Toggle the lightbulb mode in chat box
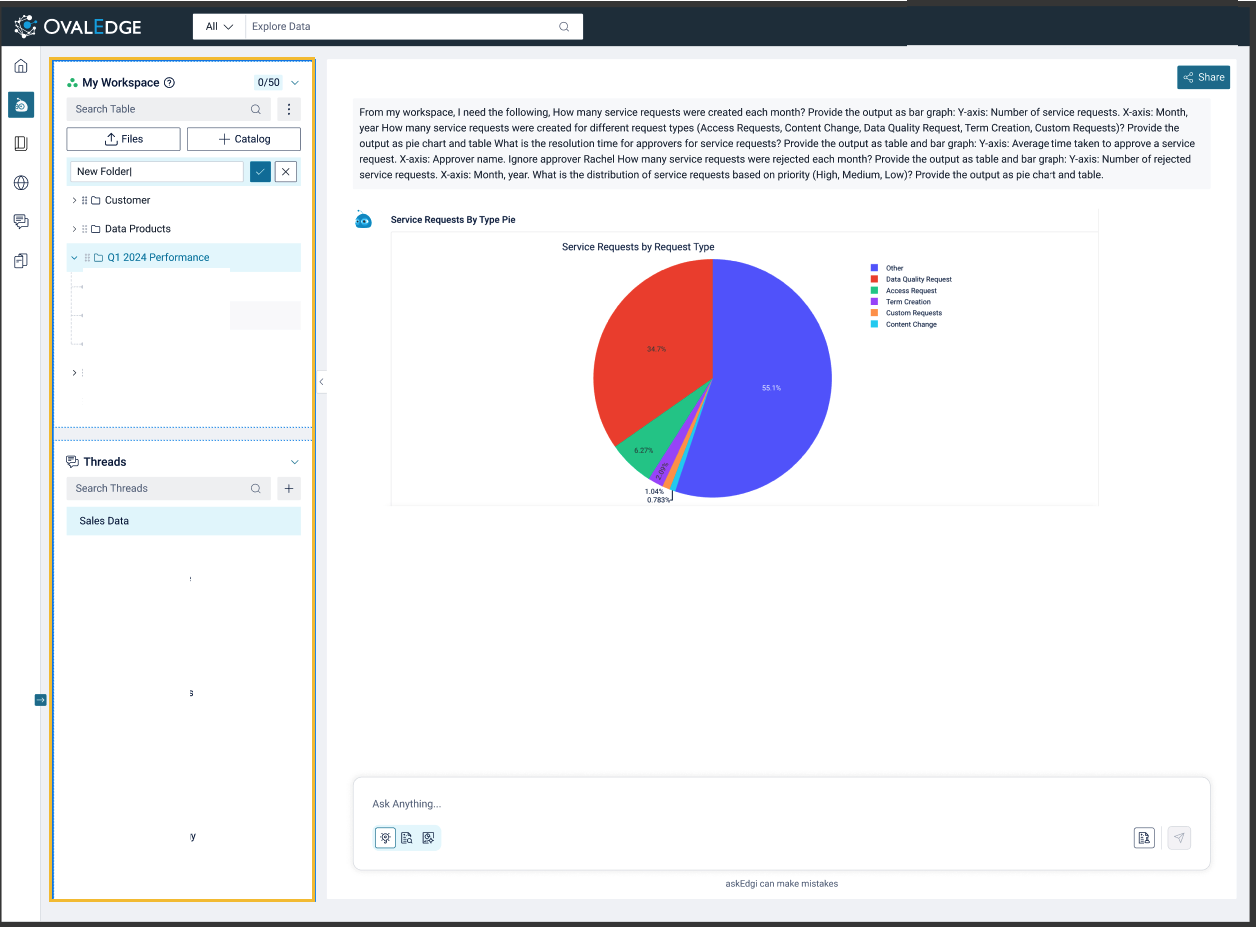Screen dimensions: 1256x927 [x=386, y=838]
